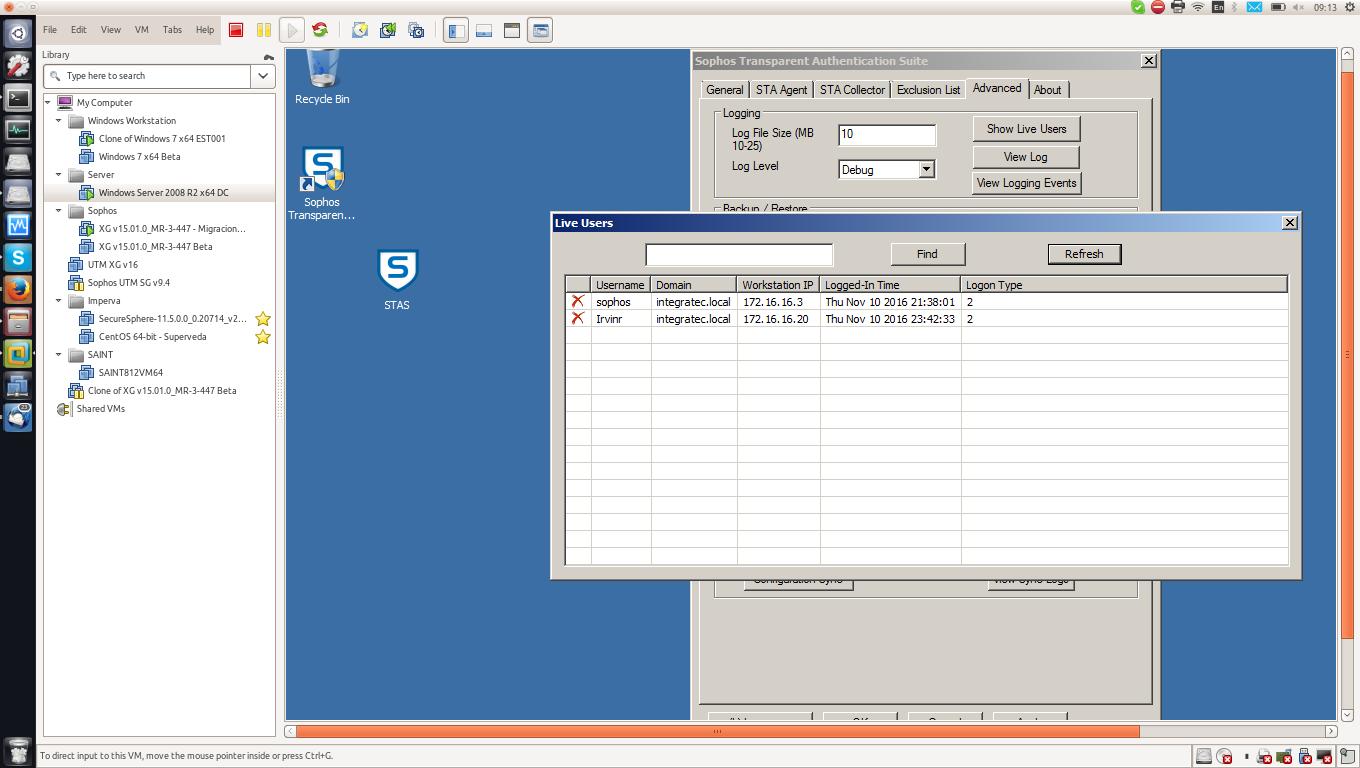Switch to the General tab
This screenshot has width=1360, height=768.
[x=725, y=90]
